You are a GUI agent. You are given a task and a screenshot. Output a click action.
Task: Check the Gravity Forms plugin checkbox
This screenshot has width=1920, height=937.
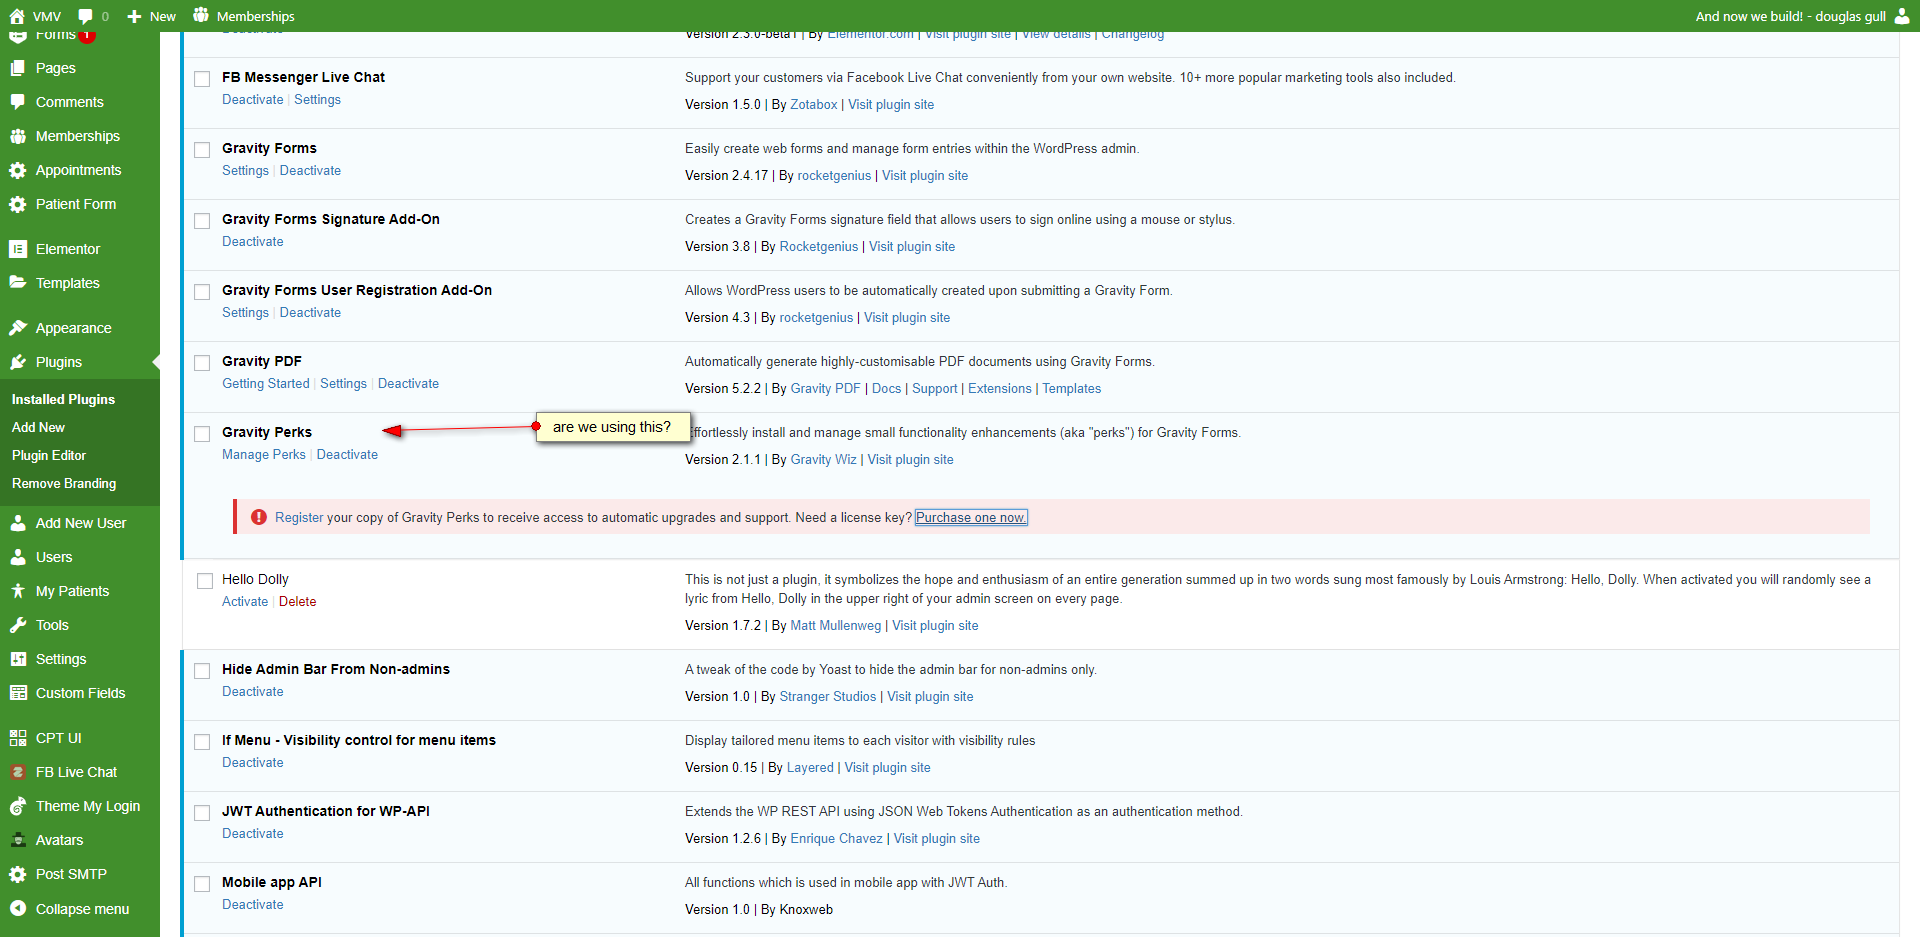[202, 150]
